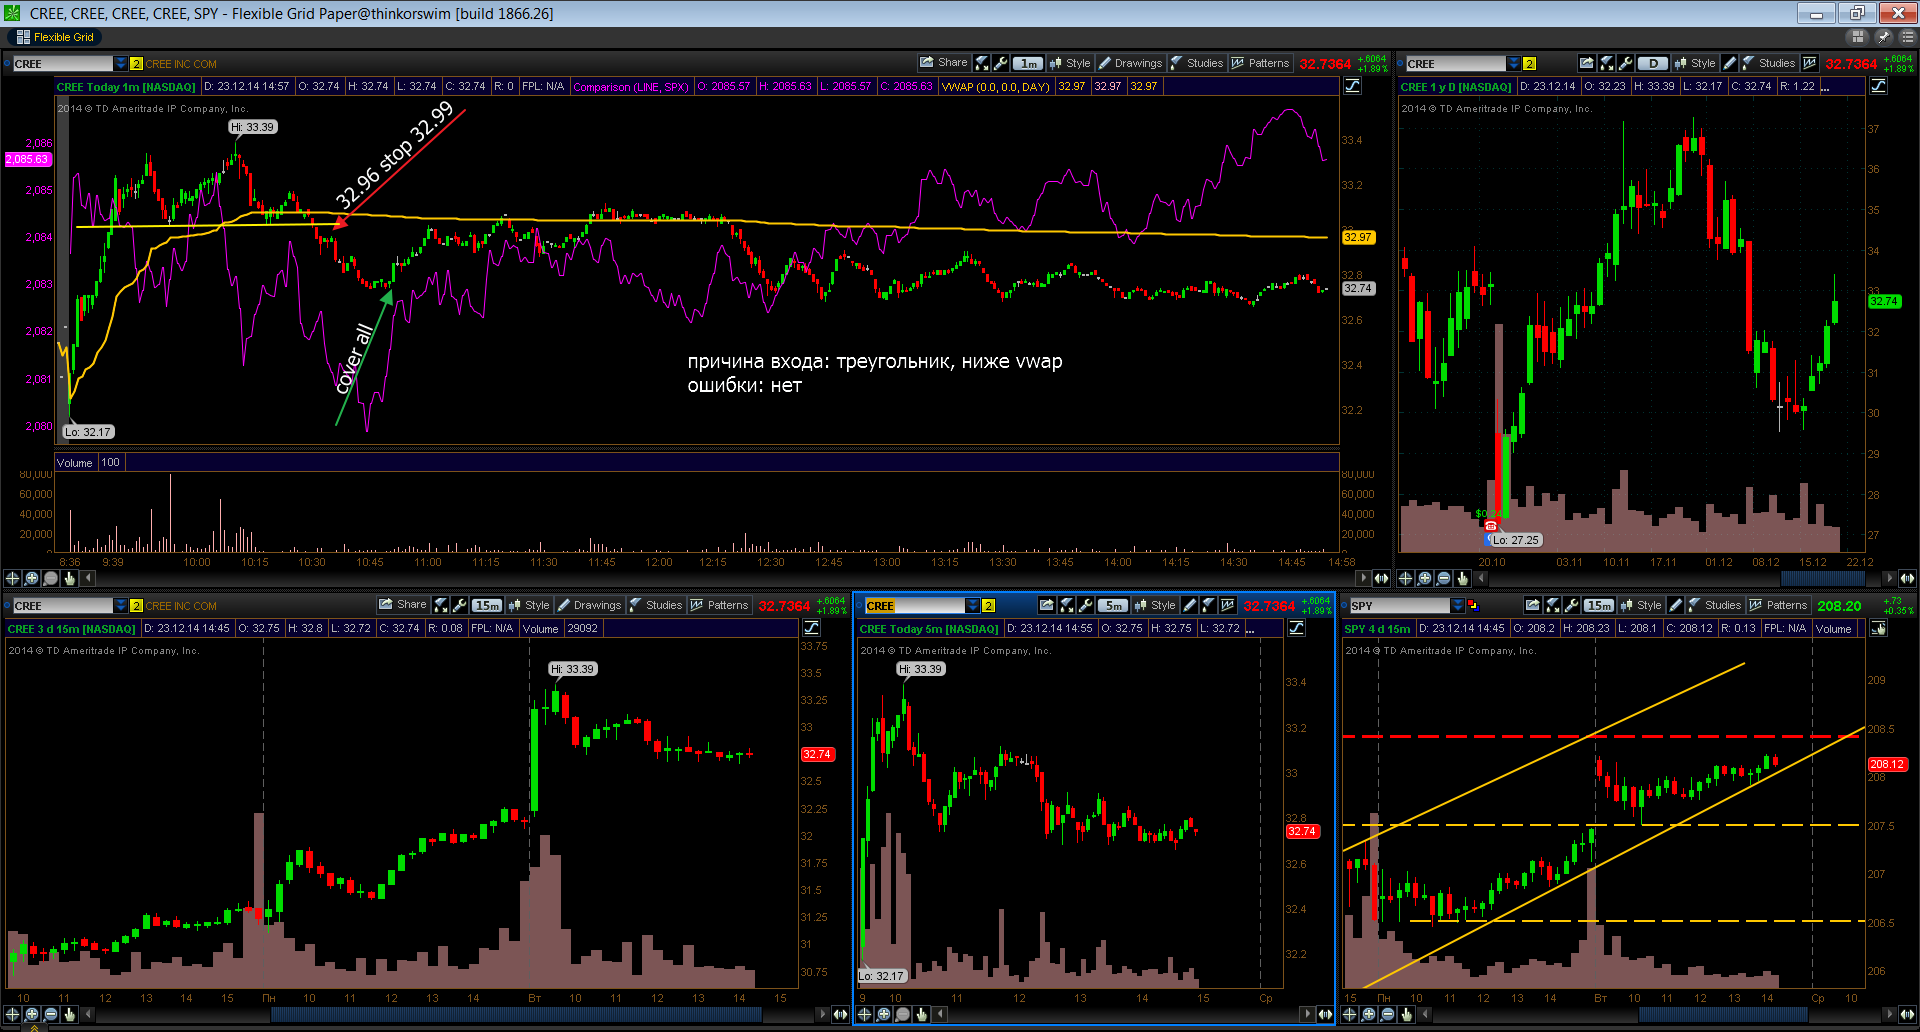Open the drawings pencil on the SPY chart
The height and width of the screenshot is (1032, 1920).
point(1675,605)
